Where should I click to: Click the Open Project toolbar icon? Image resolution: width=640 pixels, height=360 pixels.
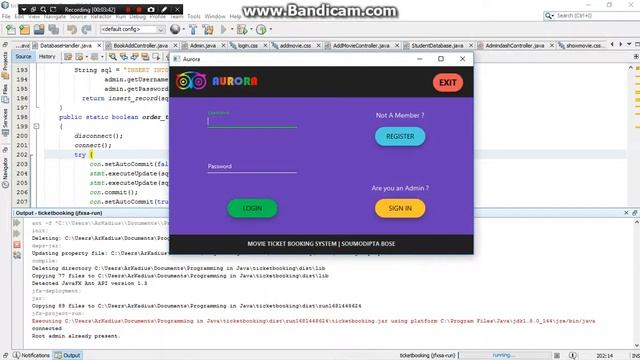pos(39,29)
